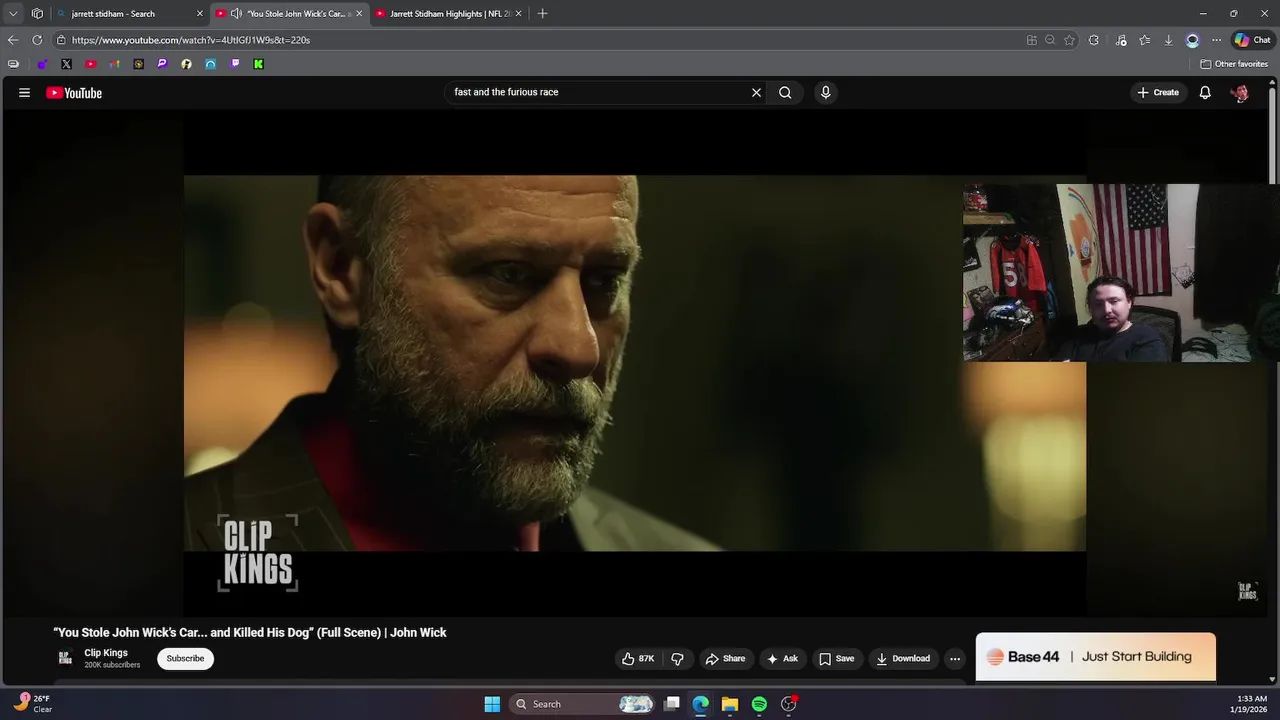Clear the YouTube search query with X
The height and width of the screenshot is (720, 1280).
(756, 92)
